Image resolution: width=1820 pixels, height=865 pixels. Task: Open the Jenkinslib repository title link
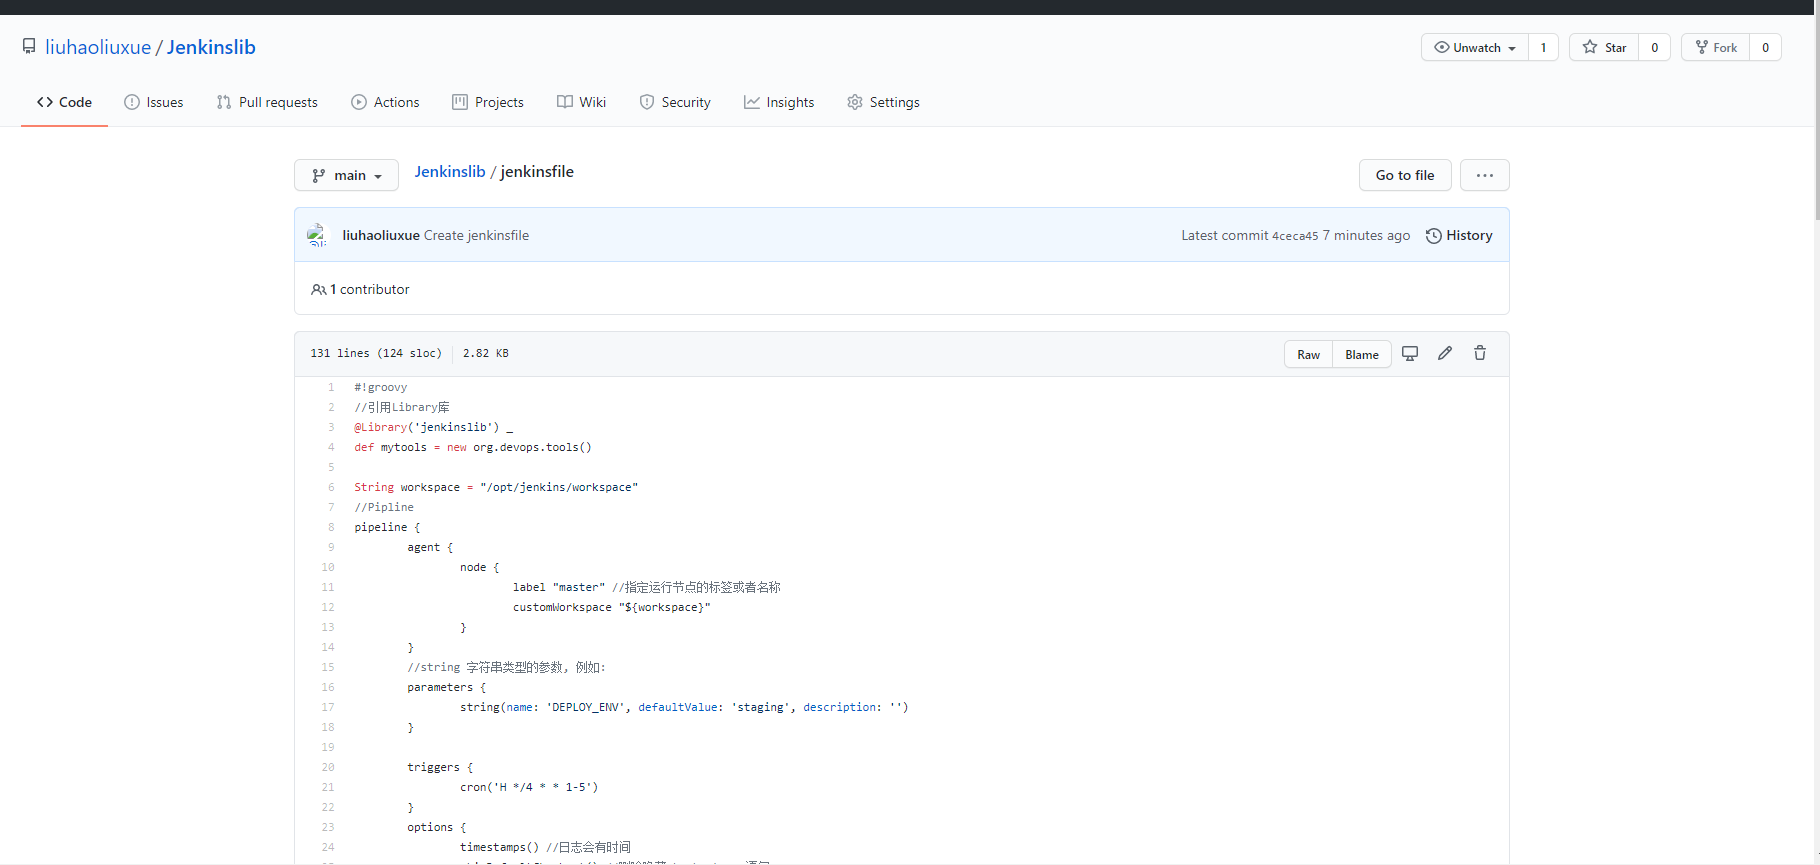211,47
